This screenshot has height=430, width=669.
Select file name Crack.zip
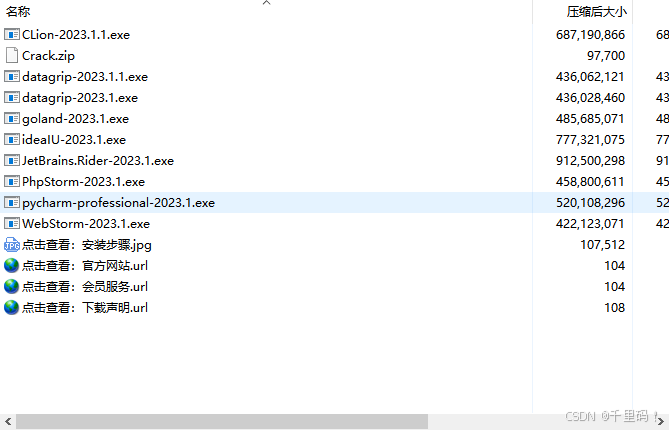48,55
